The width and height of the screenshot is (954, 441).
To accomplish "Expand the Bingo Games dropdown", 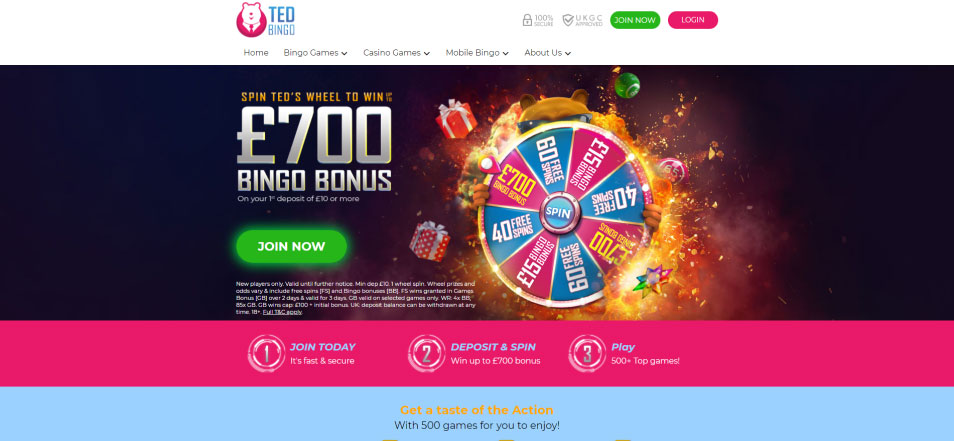I will click(x=315, y=53).
